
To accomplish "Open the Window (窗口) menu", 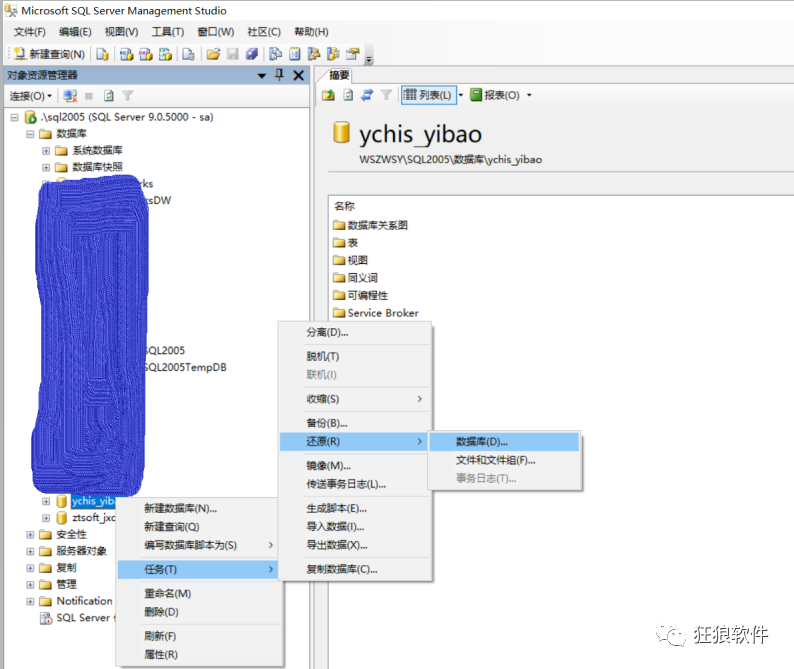I will tap(216, 32).
